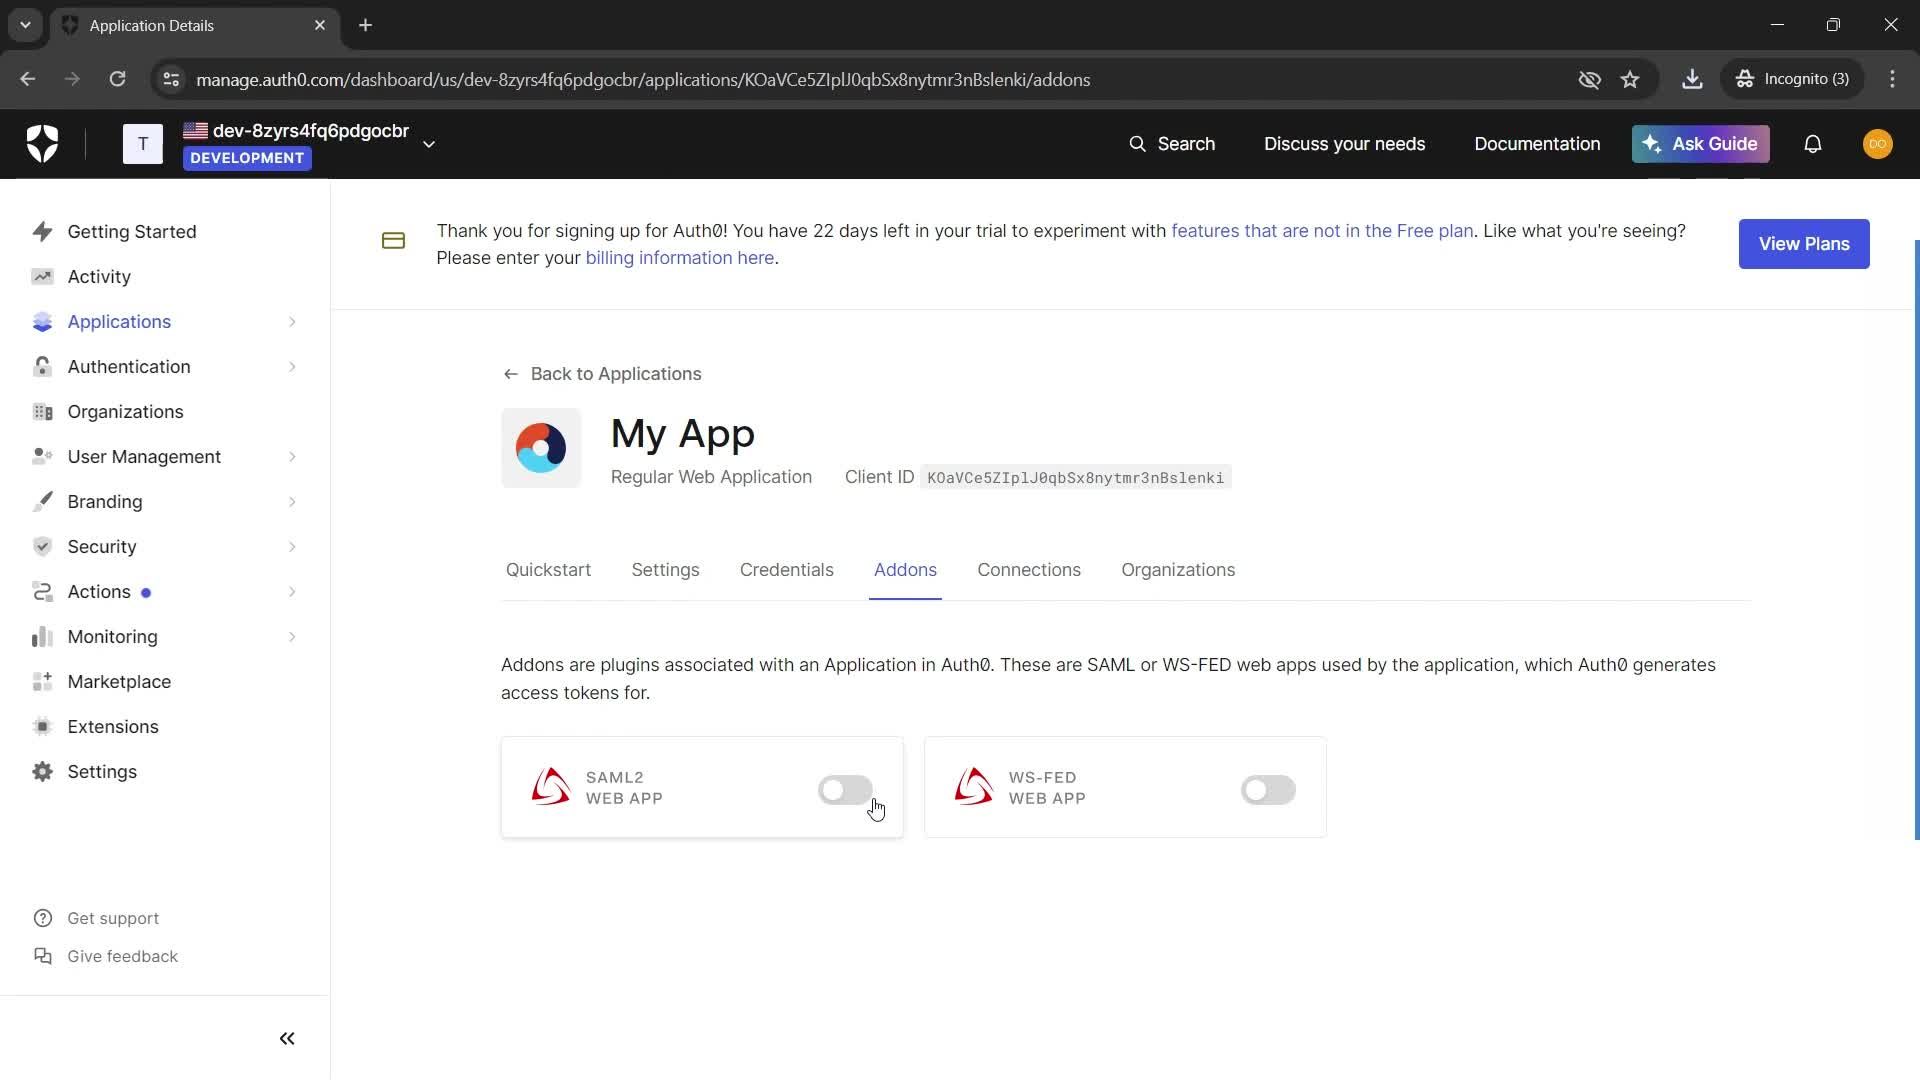Click the tenant T avatar tile
The height and width of the screenshot is (1080, 1920).
click(143, 144)
